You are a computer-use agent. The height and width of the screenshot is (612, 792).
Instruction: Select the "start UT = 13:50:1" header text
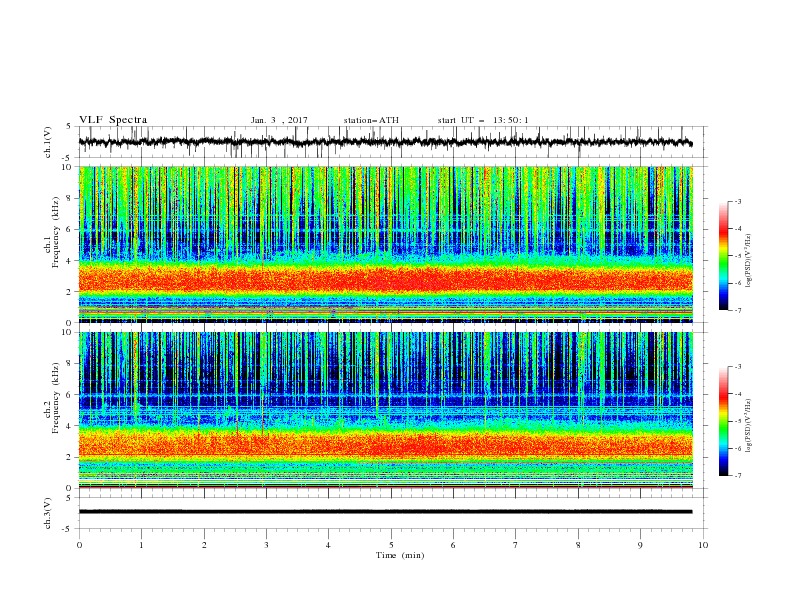[x=483, y=120]
